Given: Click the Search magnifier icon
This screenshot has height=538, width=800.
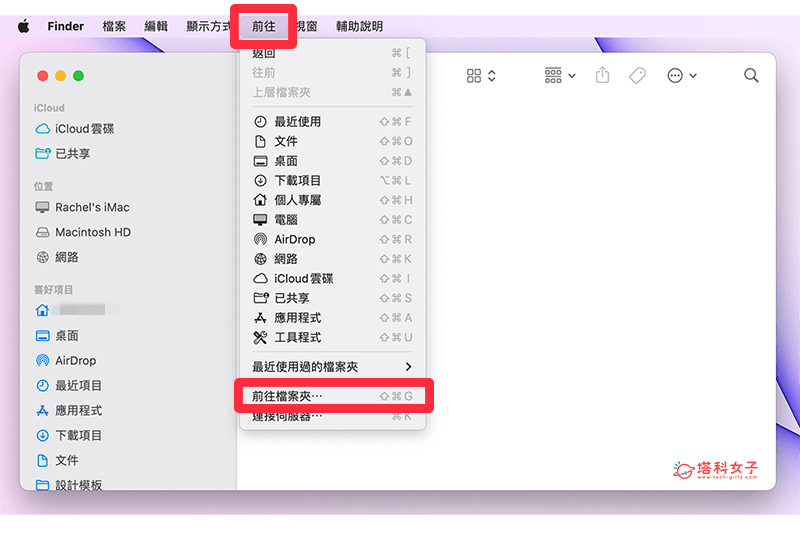Looking at the screenshot, I should (x=751, y=76).
